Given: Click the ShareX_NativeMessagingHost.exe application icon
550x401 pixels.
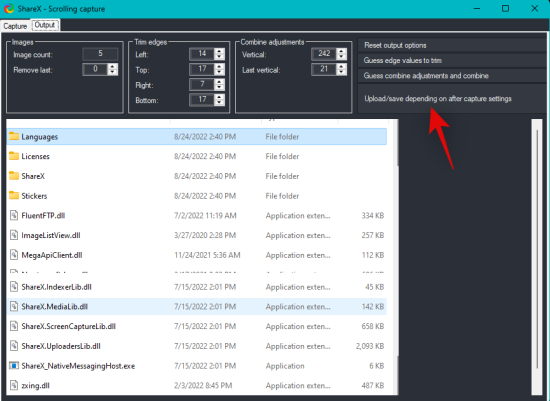Looking at the screenshot, I should coord(14,366).
